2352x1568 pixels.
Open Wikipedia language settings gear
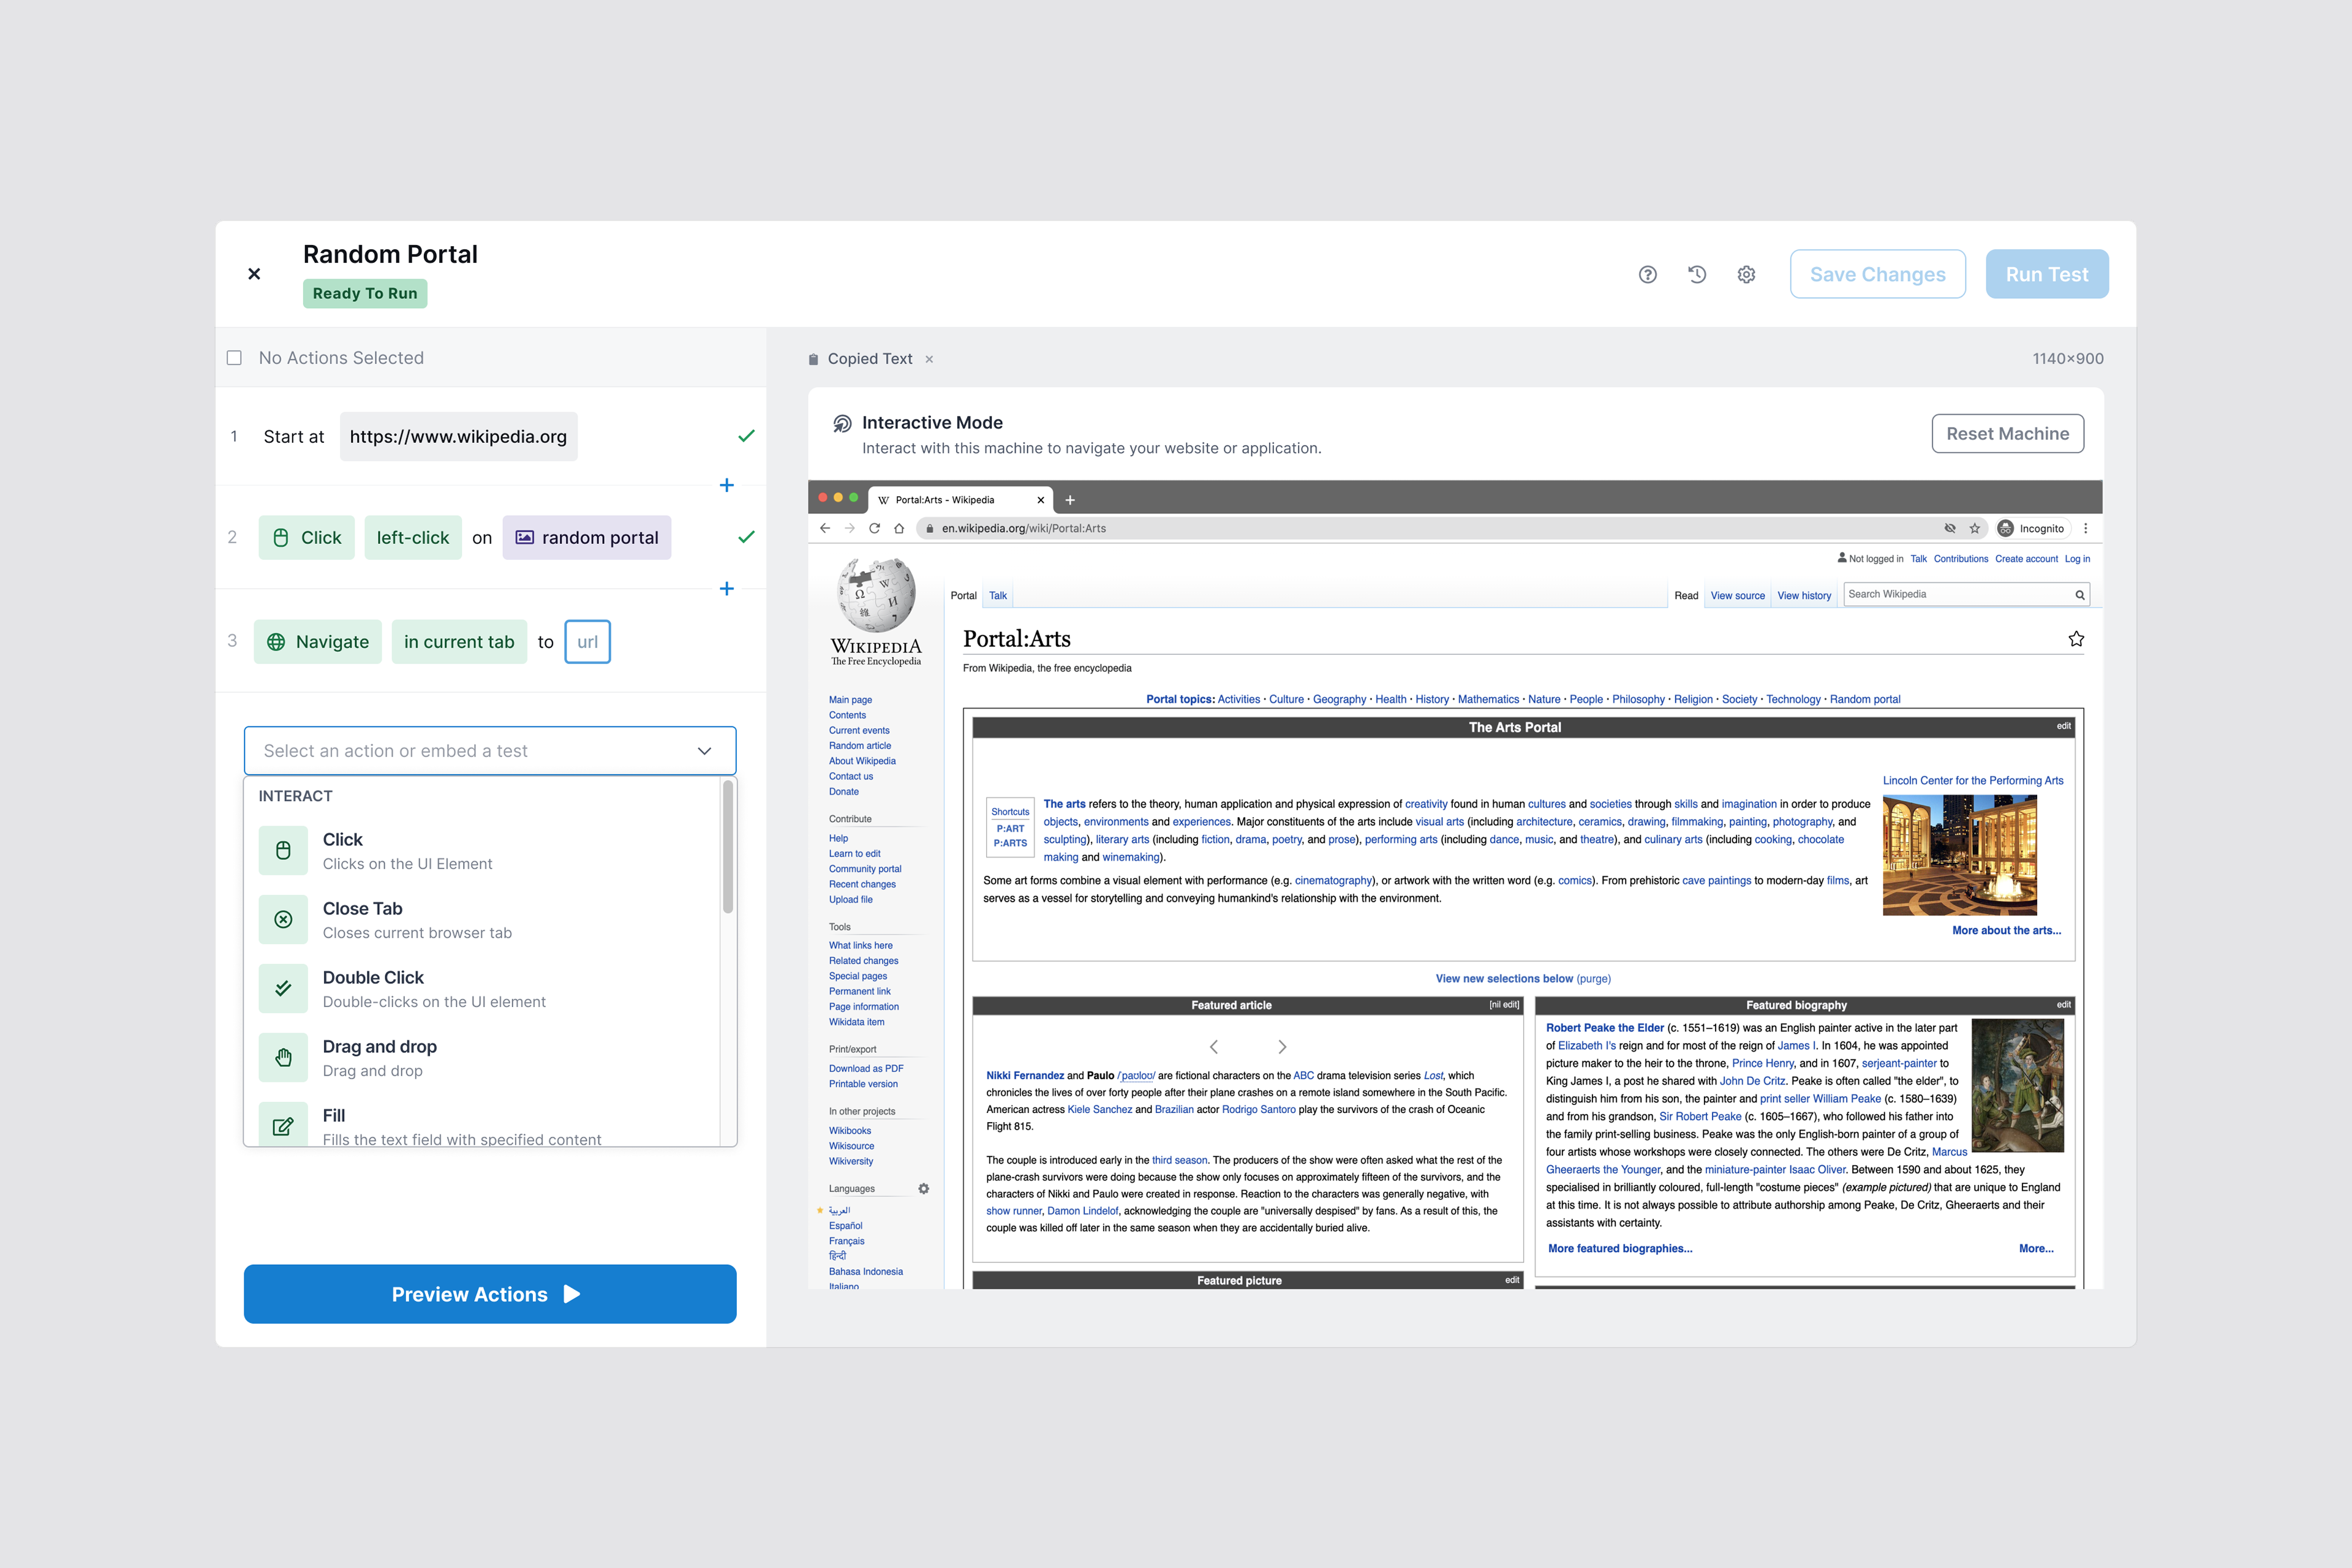coord(923,1188)
